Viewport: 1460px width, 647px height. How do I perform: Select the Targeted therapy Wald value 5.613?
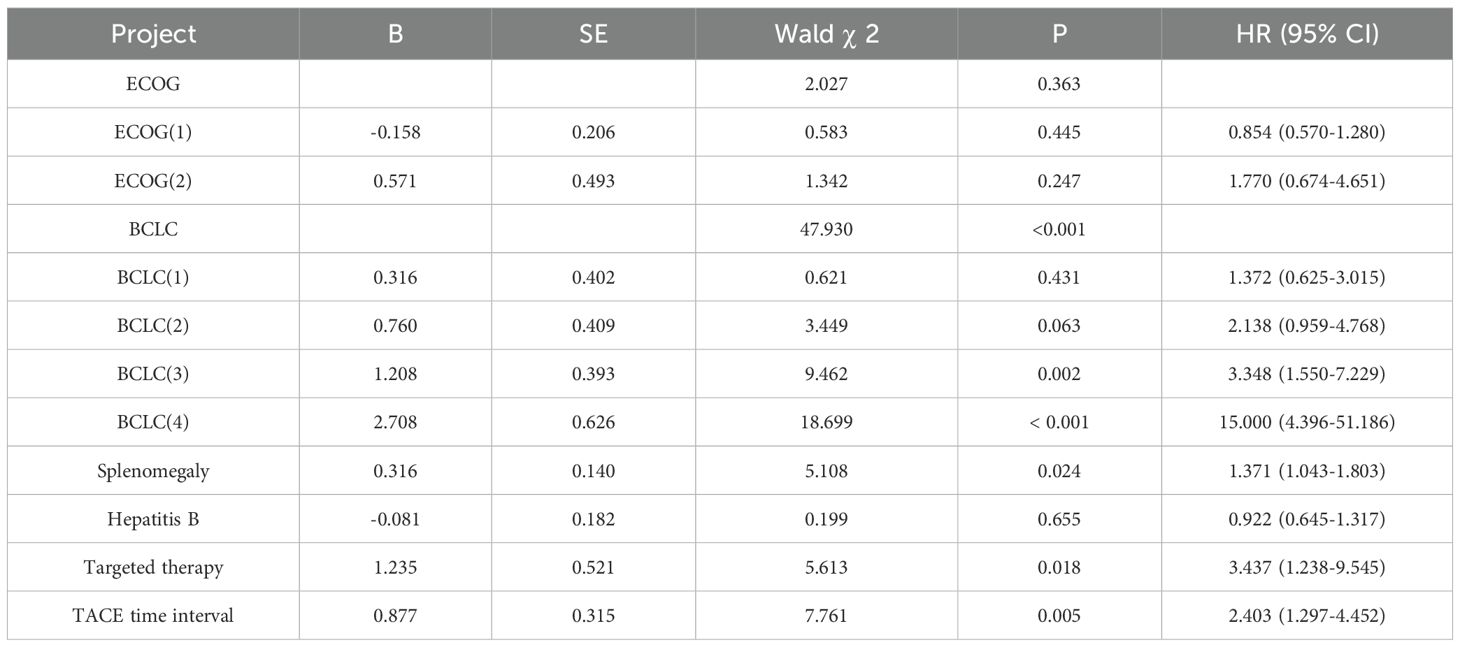[826, 568]
